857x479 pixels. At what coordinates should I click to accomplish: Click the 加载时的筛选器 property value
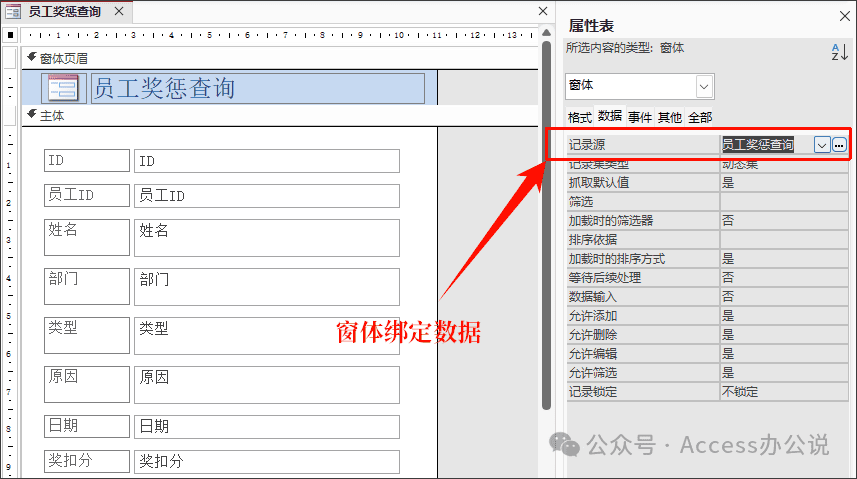(784, 221)
